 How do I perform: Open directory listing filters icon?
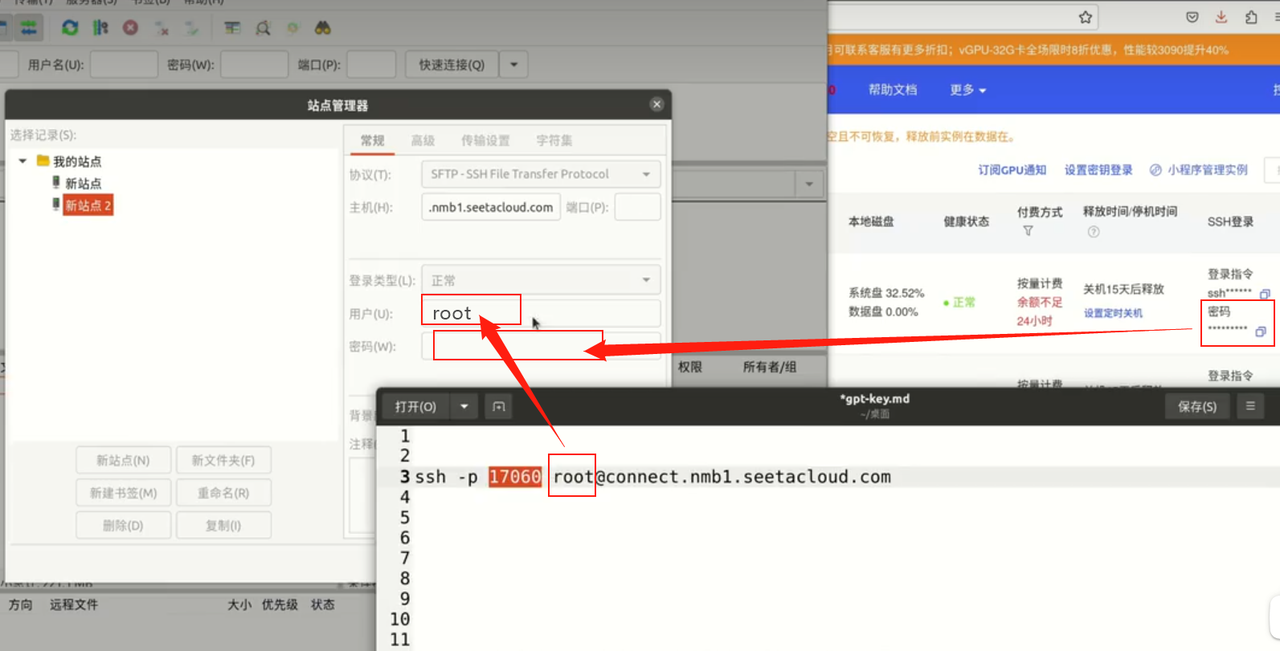tap(232, 27)
